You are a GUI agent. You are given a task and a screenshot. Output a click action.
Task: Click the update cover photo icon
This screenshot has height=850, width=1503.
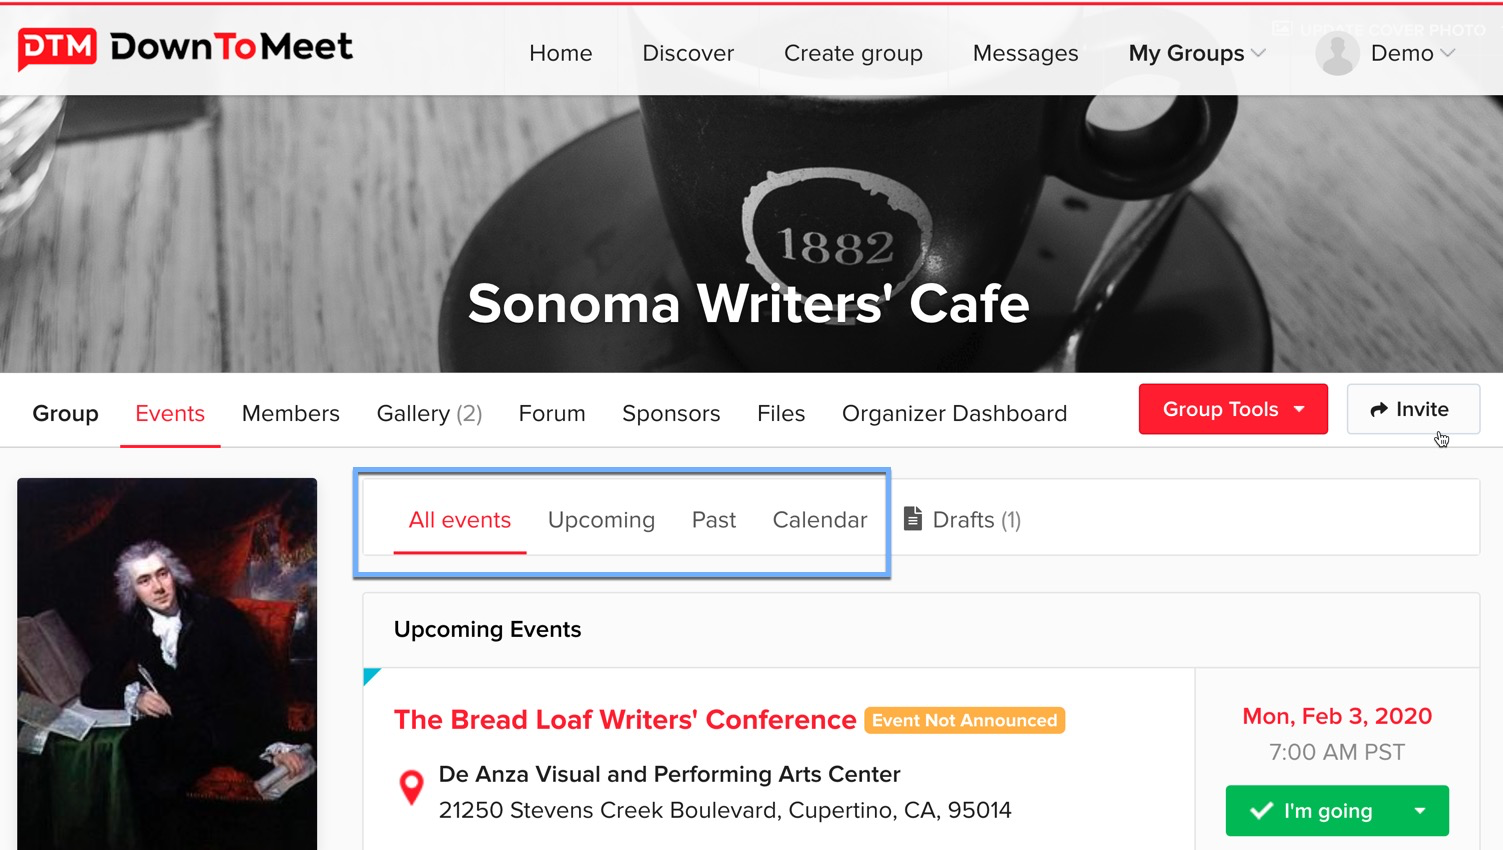tap(1281, 29)
